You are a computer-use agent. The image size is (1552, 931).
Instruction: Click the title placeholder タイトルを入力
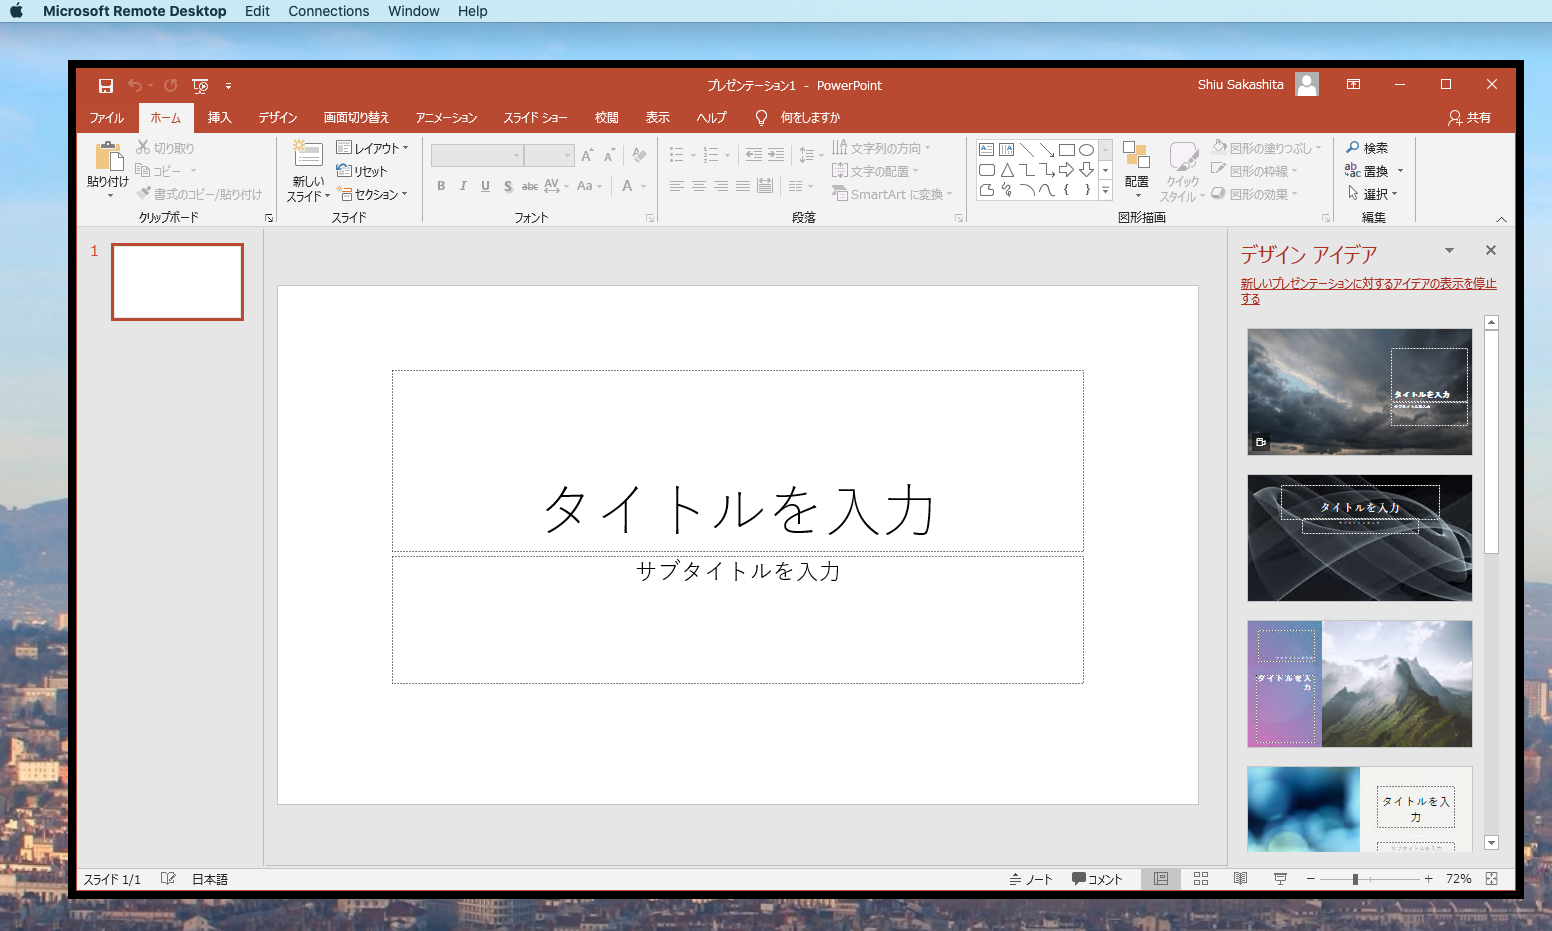click(738, 461)
